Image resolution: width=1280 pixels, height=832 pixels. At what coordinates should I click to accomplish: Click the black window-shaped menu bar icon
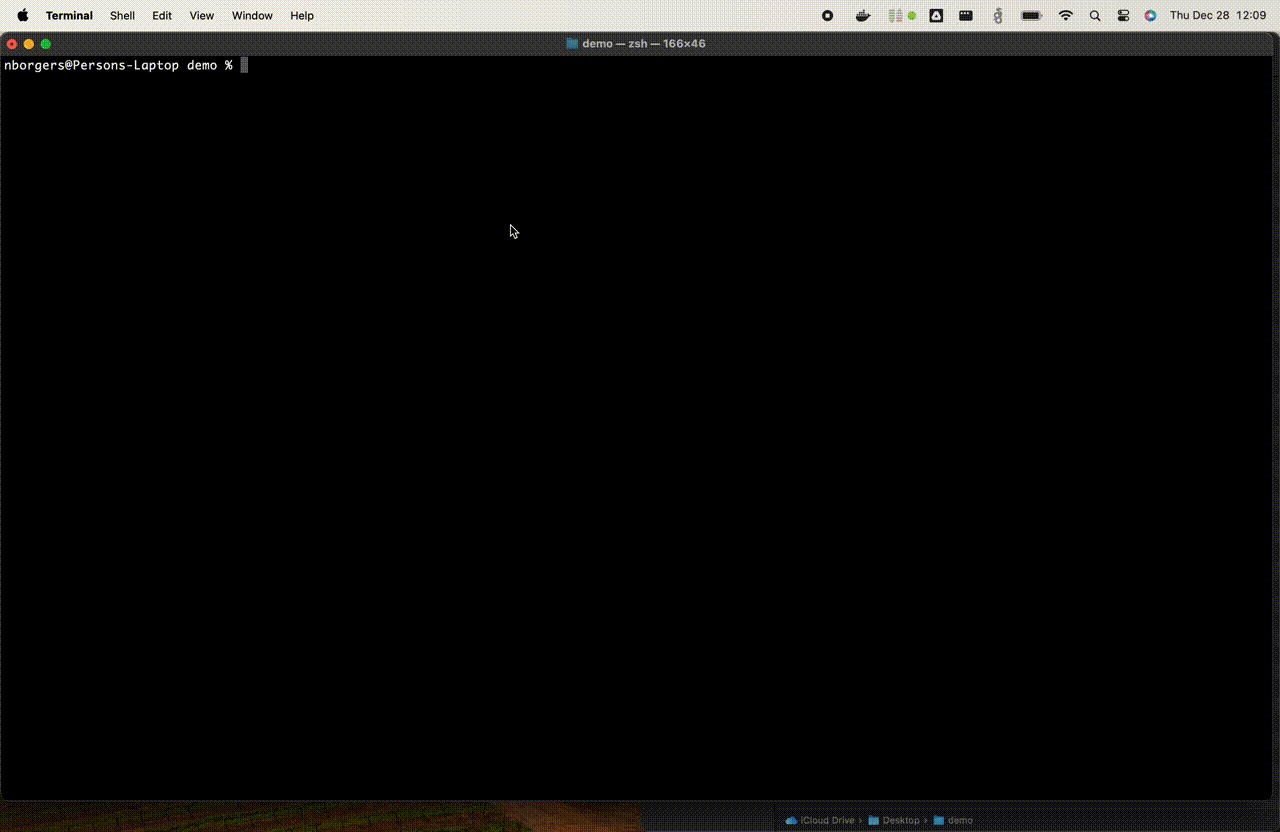click(x=966, y=16)
